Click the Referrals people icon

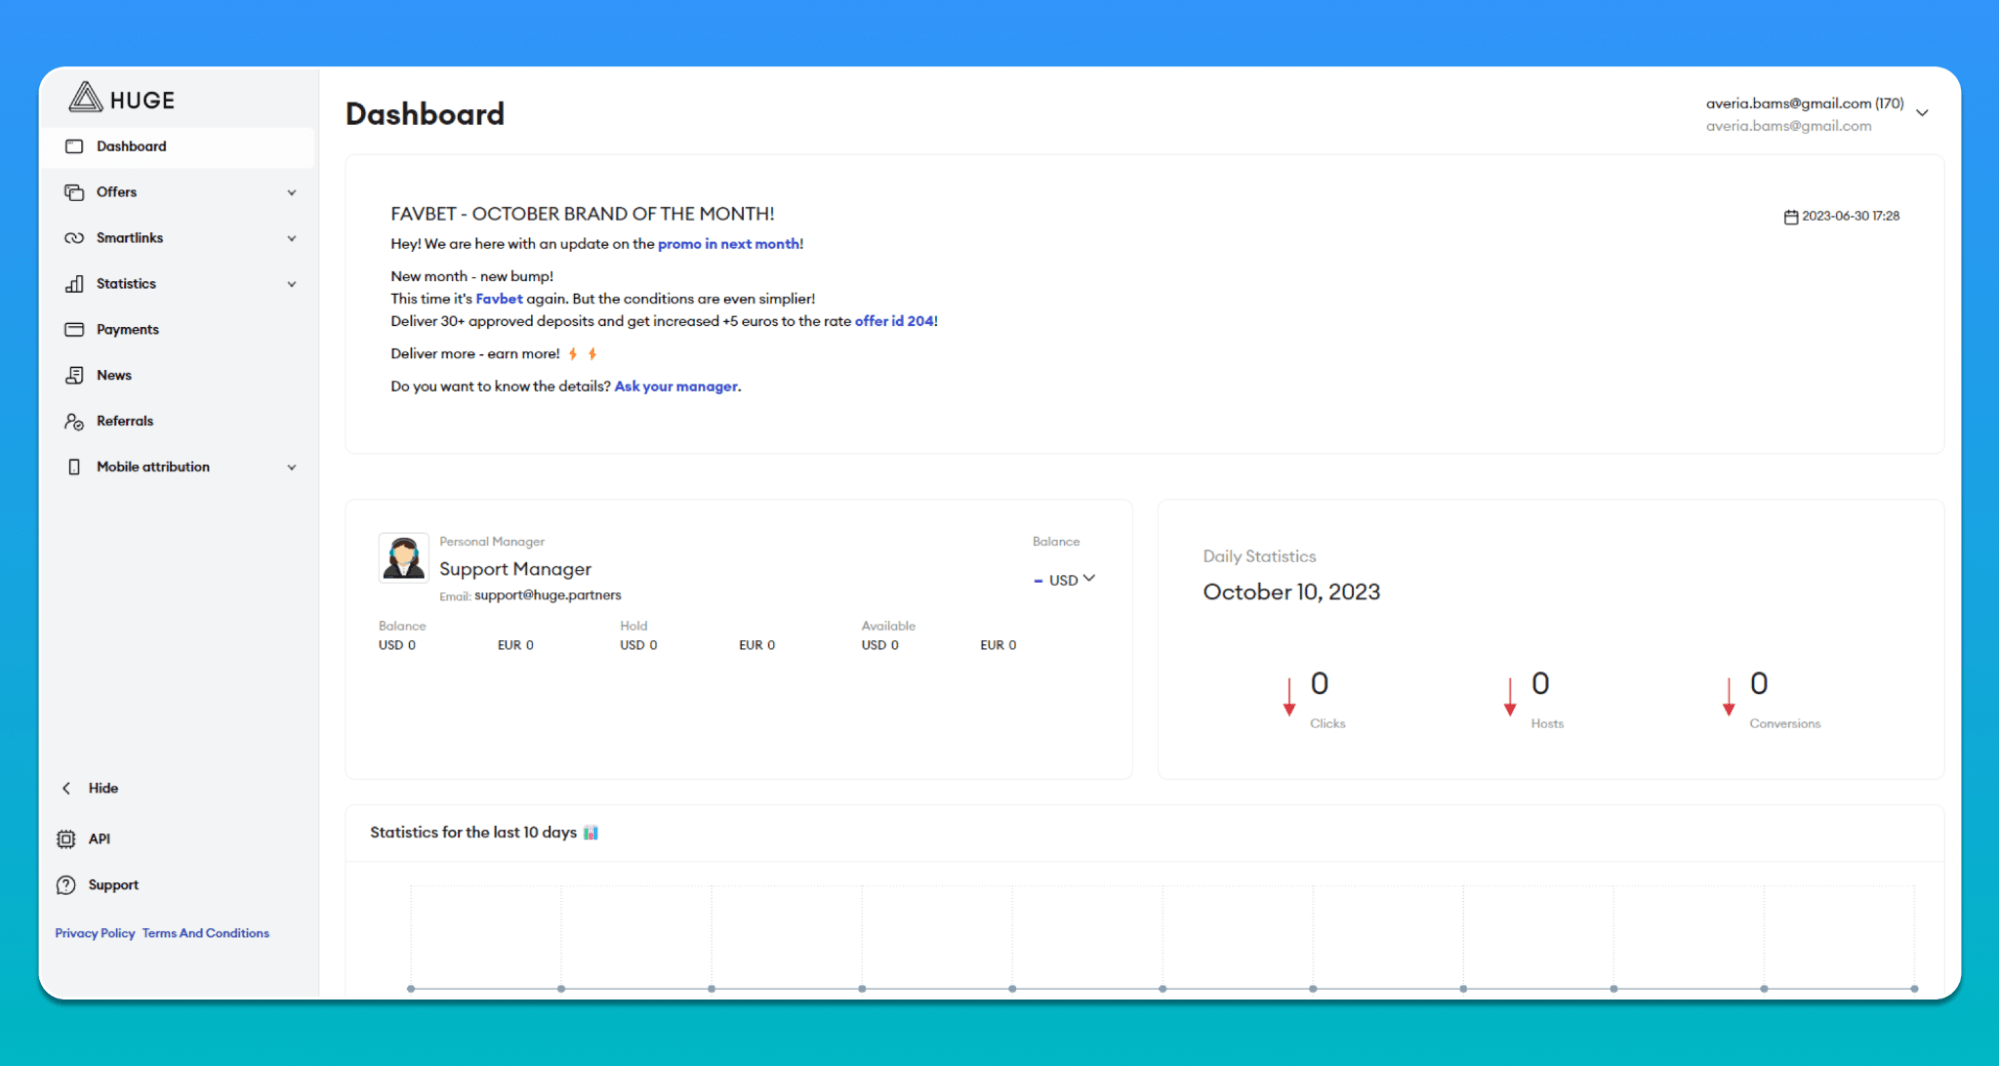tap(74, 422)
